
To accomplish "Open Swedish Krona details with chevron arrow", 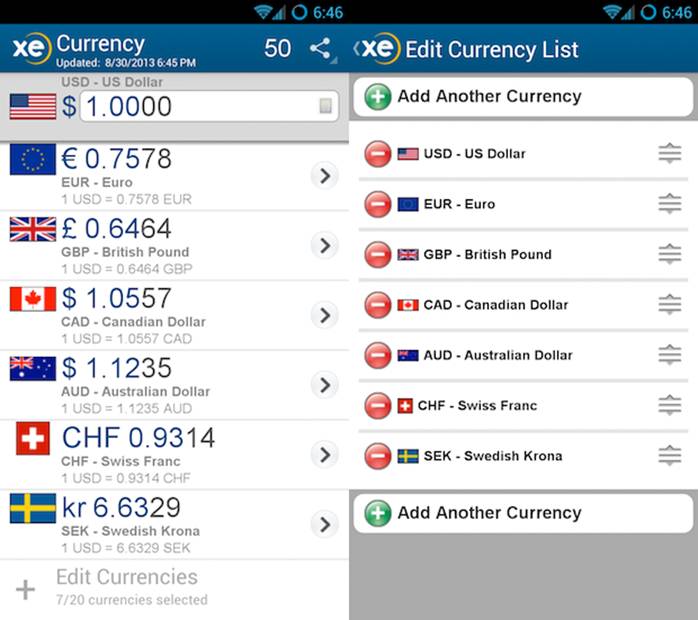I will [325, 525].
